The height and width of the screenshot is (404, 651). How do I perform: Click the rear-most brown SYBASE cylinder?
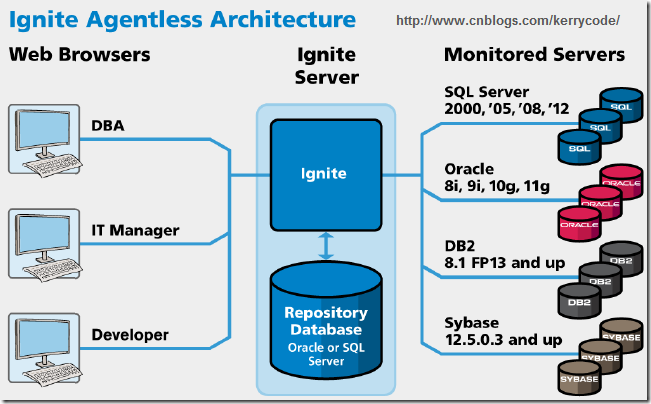pos(622,335)
